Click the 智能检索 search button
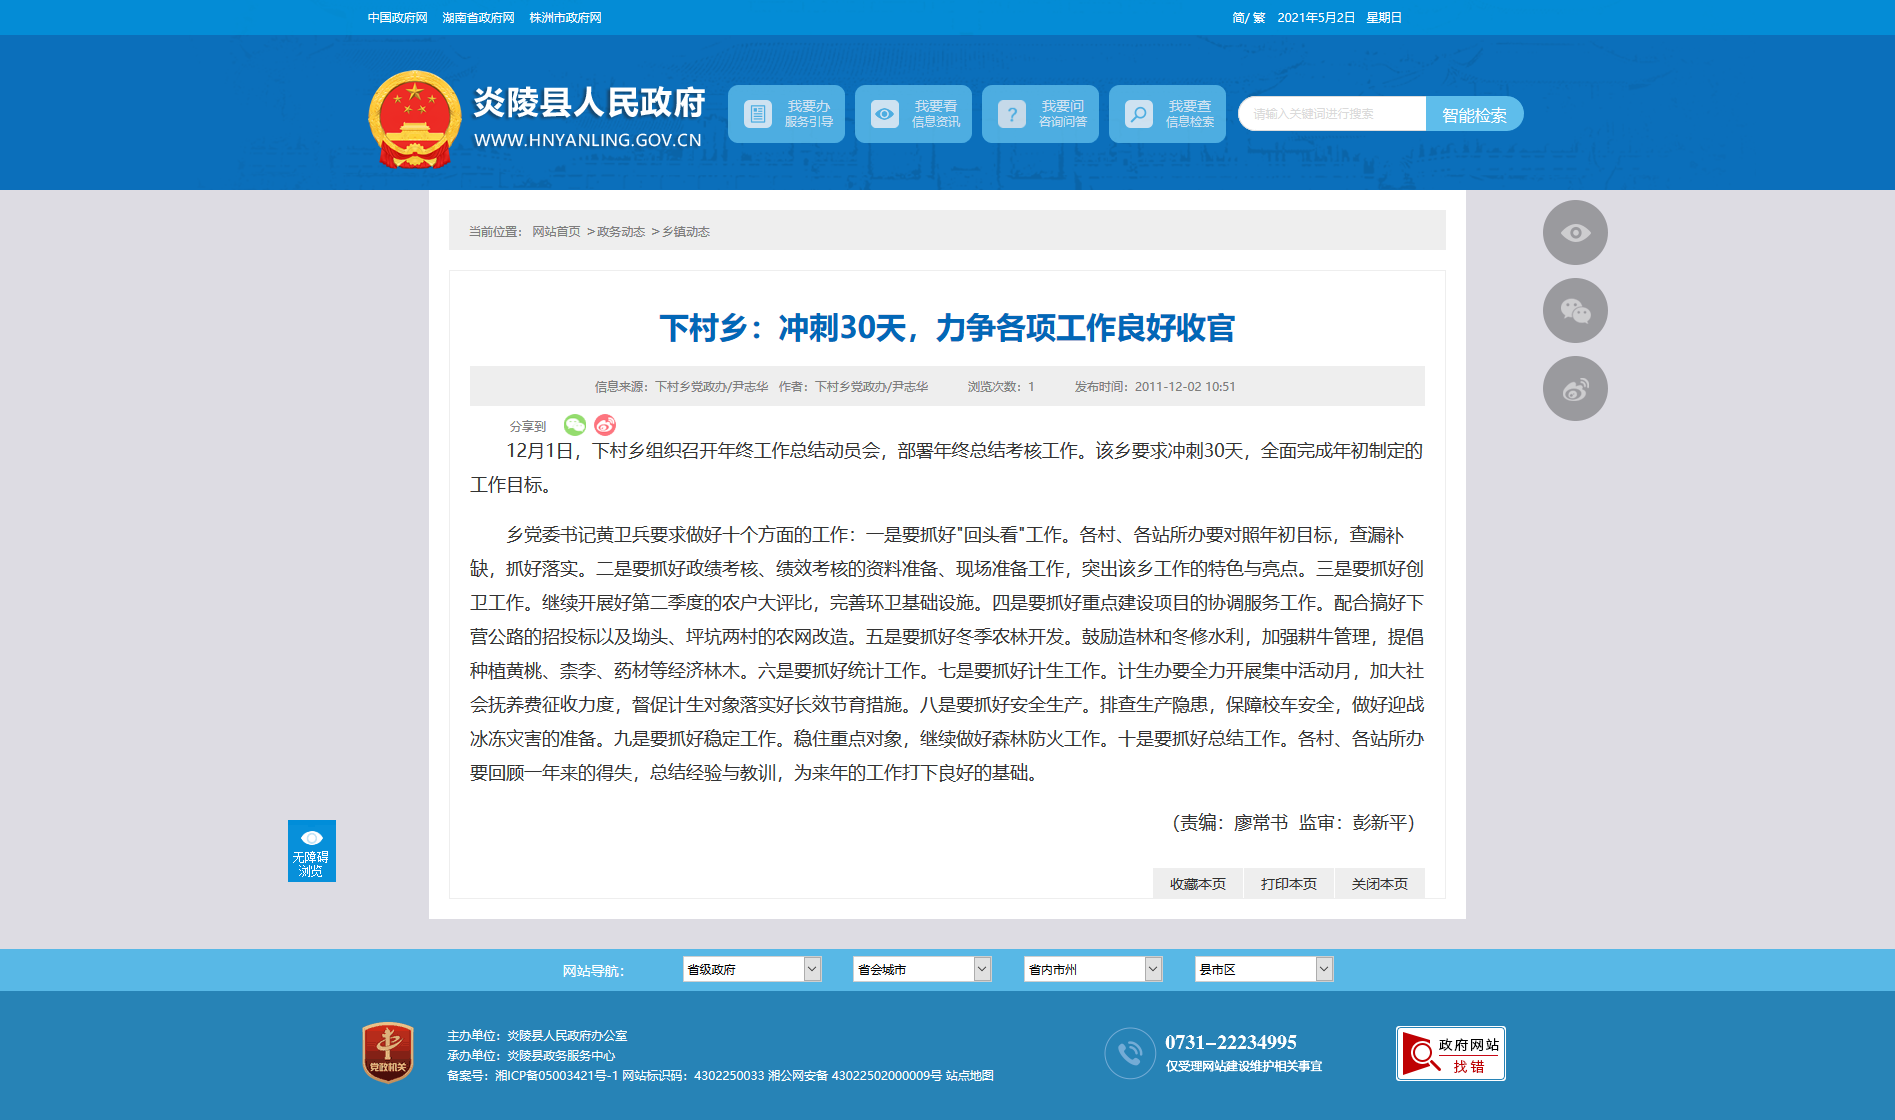1895x1120 pixels. (x=1474, y=115)
